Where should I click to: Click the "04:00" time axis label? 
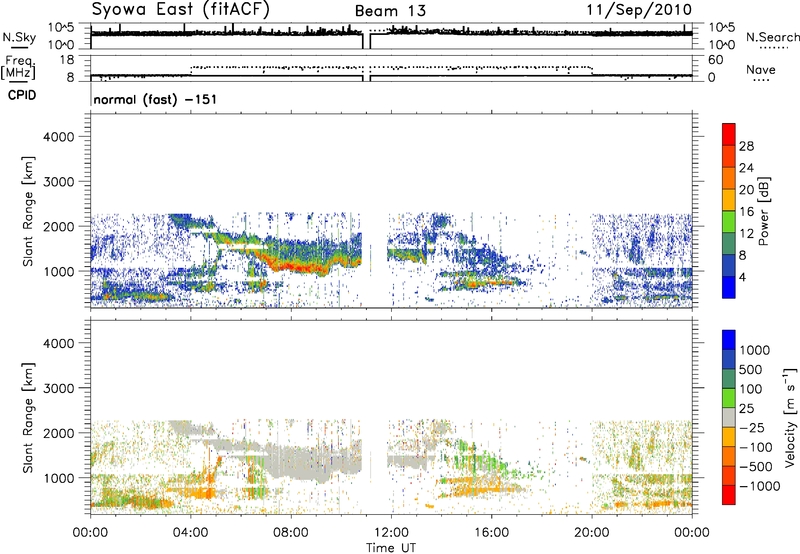[x=191, y=533]
